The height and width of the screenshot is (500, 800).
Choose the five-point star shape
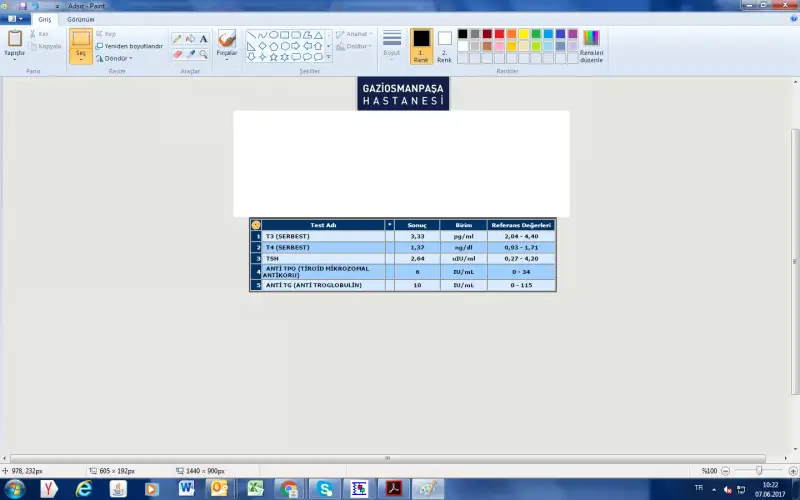coord(274,56)
